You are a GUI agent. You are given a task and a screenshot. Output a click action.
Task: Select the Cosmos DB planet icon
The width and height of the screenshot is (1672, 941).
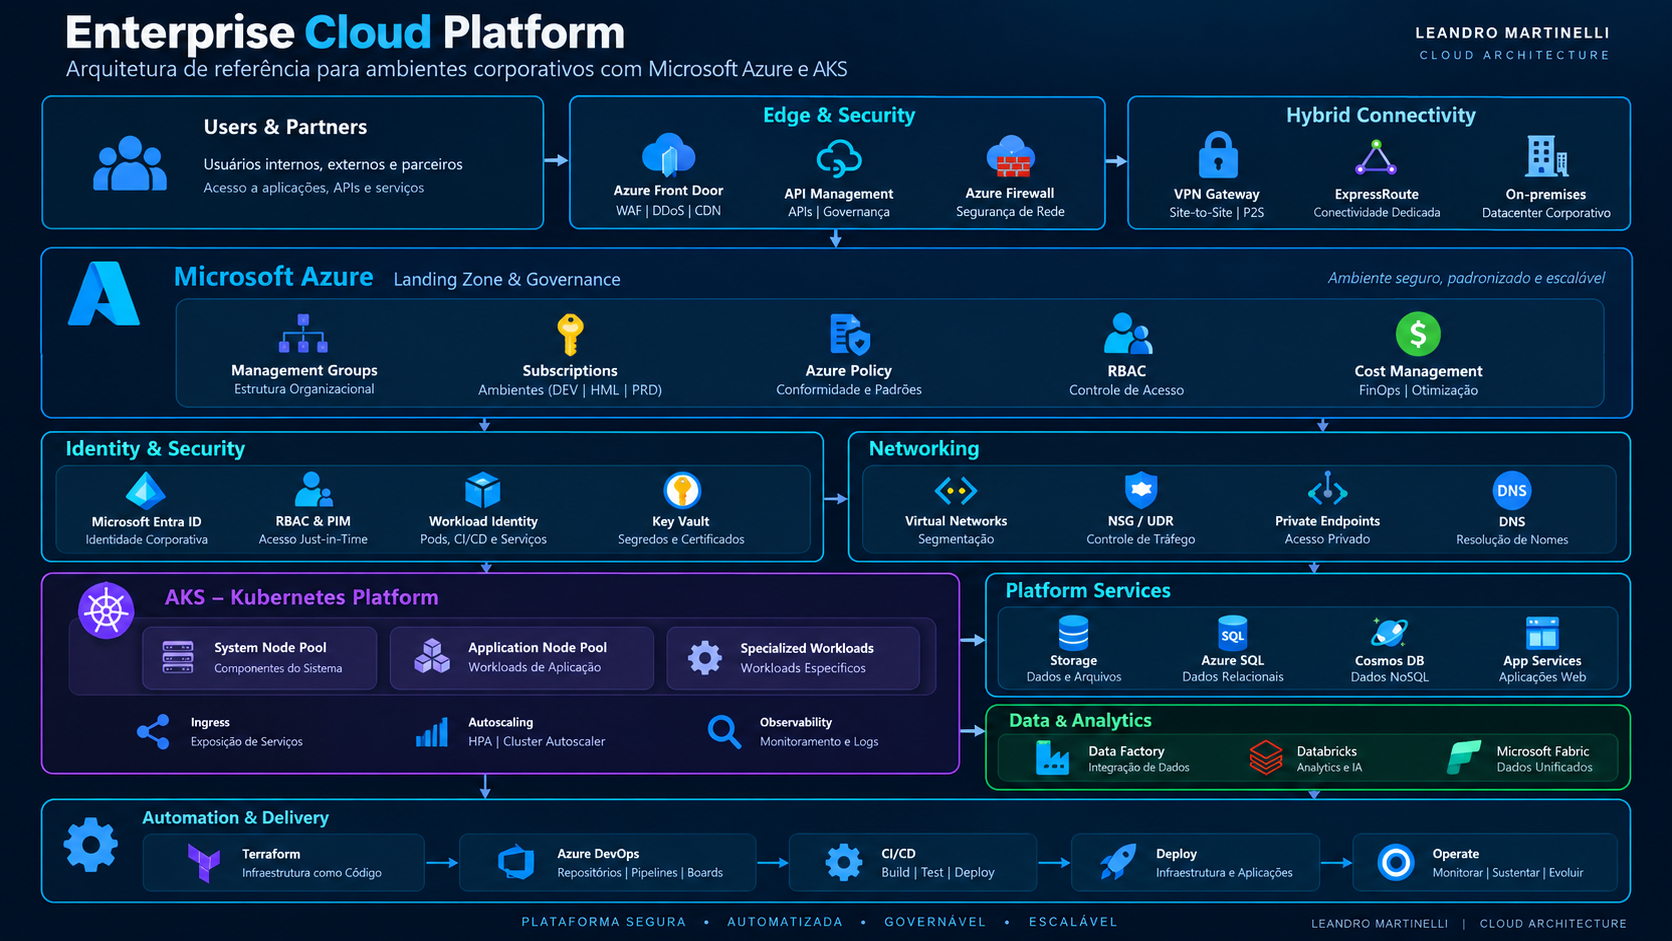[1389, 633]
